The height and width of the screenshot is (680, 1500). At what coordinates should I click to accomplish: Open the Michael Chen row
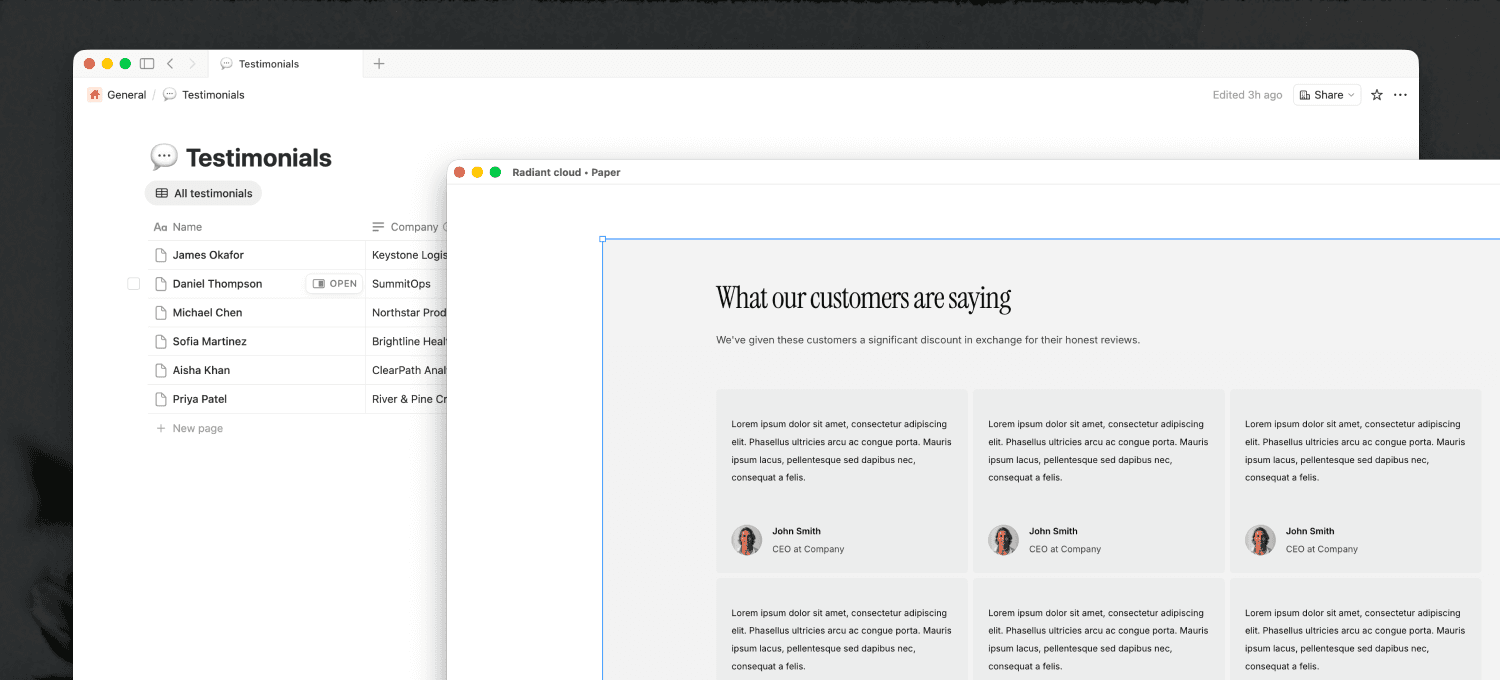click(x=207, y=313)
